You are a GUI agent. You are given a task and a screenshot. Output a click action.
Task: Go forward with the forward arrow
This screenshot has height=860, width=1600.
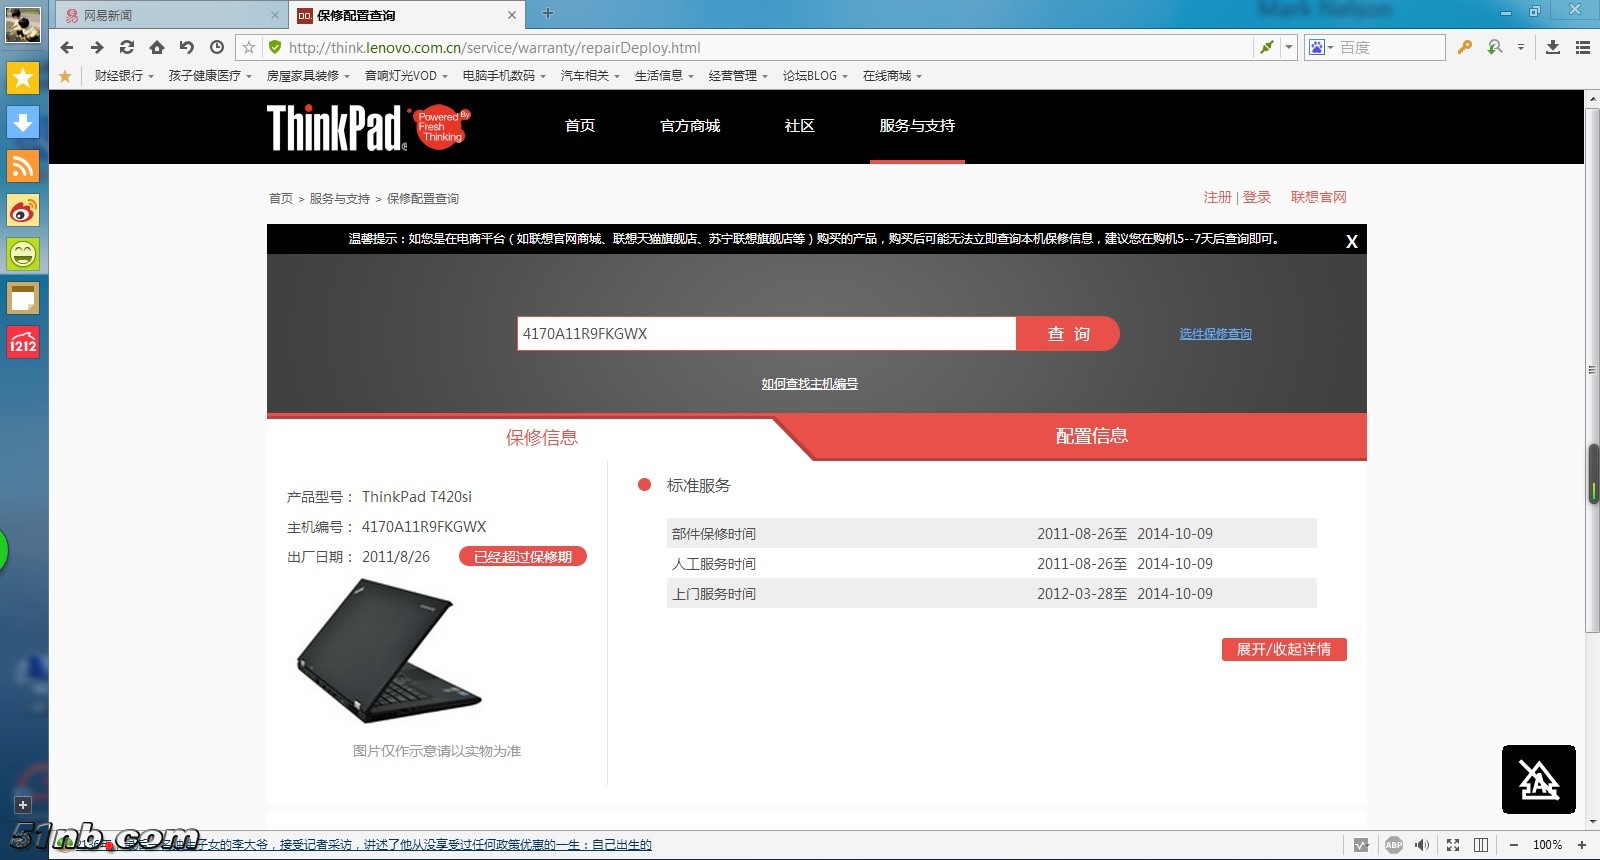coord(97,47)
